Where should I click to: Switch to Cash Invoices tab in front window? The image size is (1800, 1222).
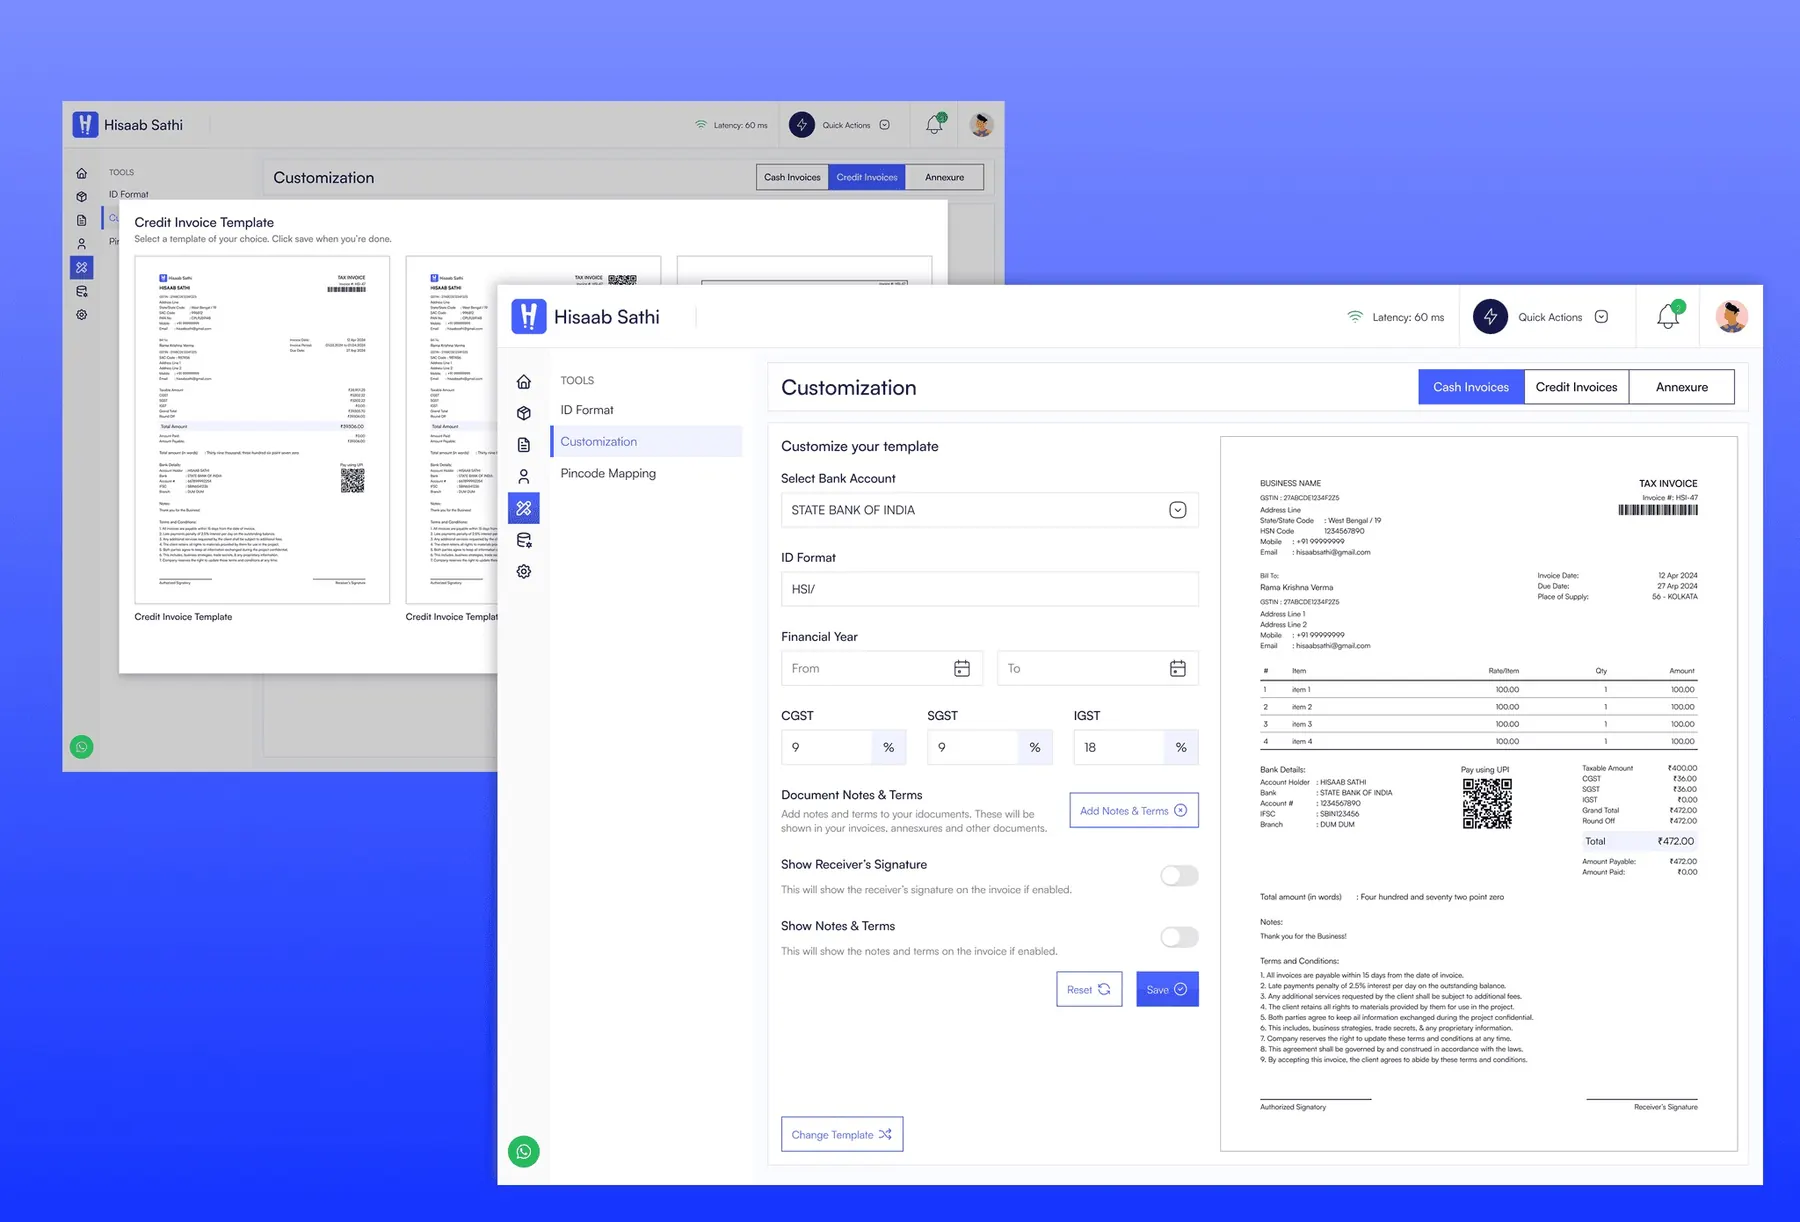pyautogui.click(x=1471, y=387)
